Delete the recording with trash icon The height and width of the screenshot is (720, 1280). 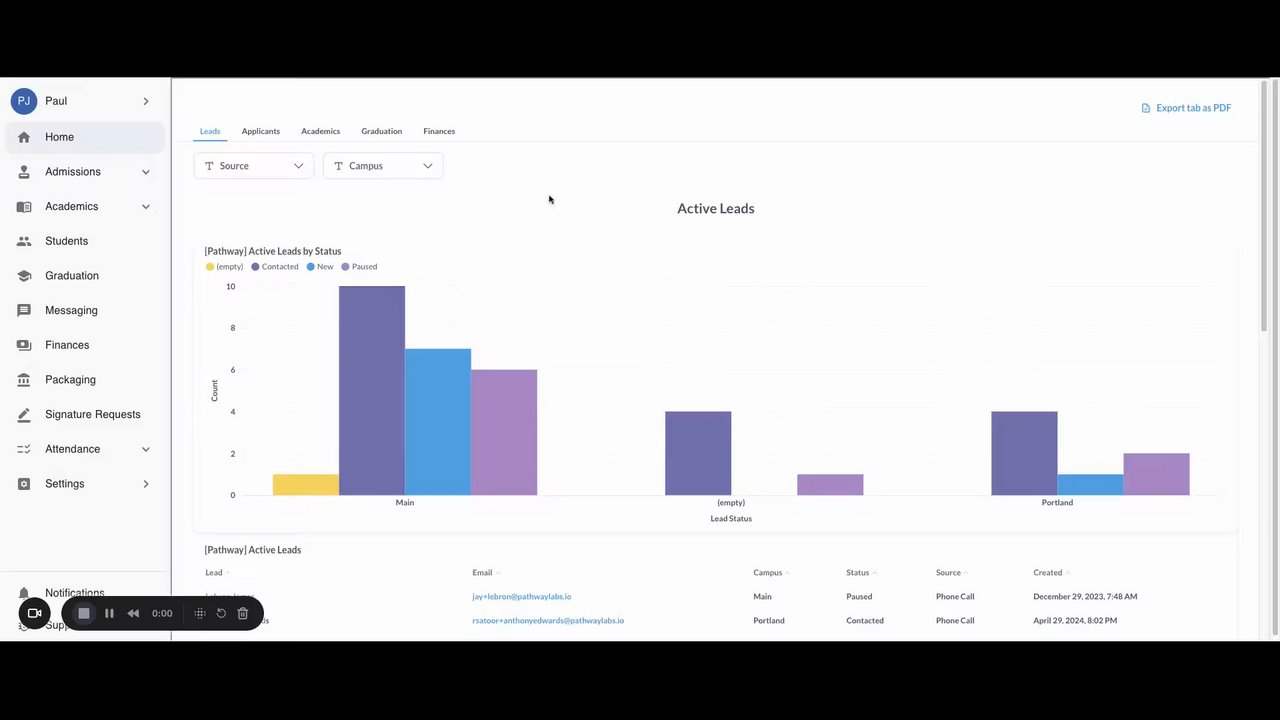point(242,613)
